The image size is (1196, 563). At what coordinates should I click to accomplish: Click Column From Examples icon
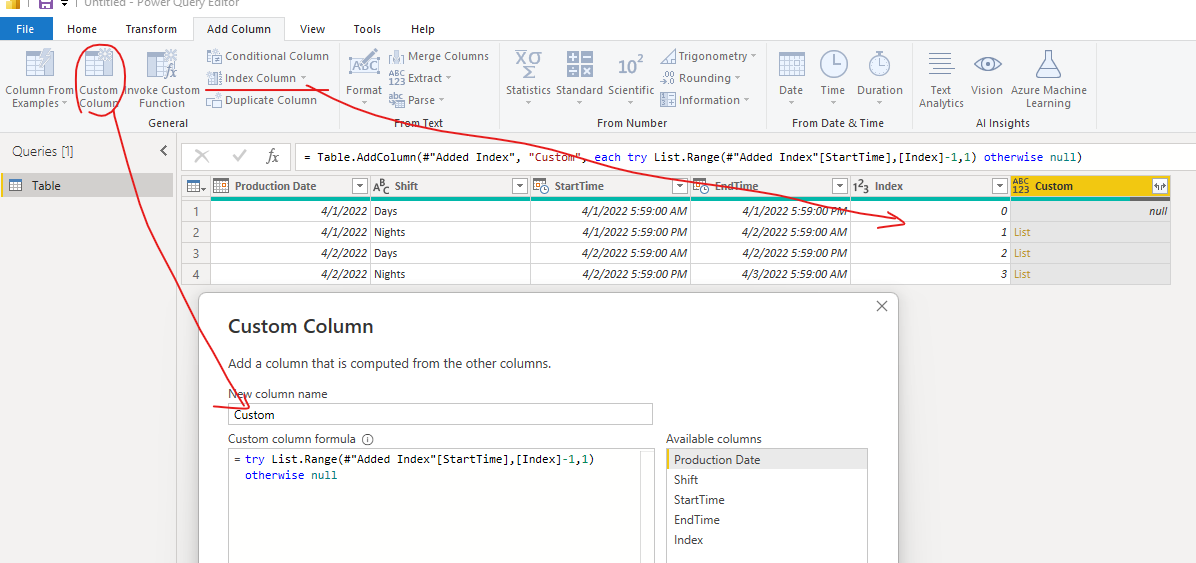click(x=40, y=64)
